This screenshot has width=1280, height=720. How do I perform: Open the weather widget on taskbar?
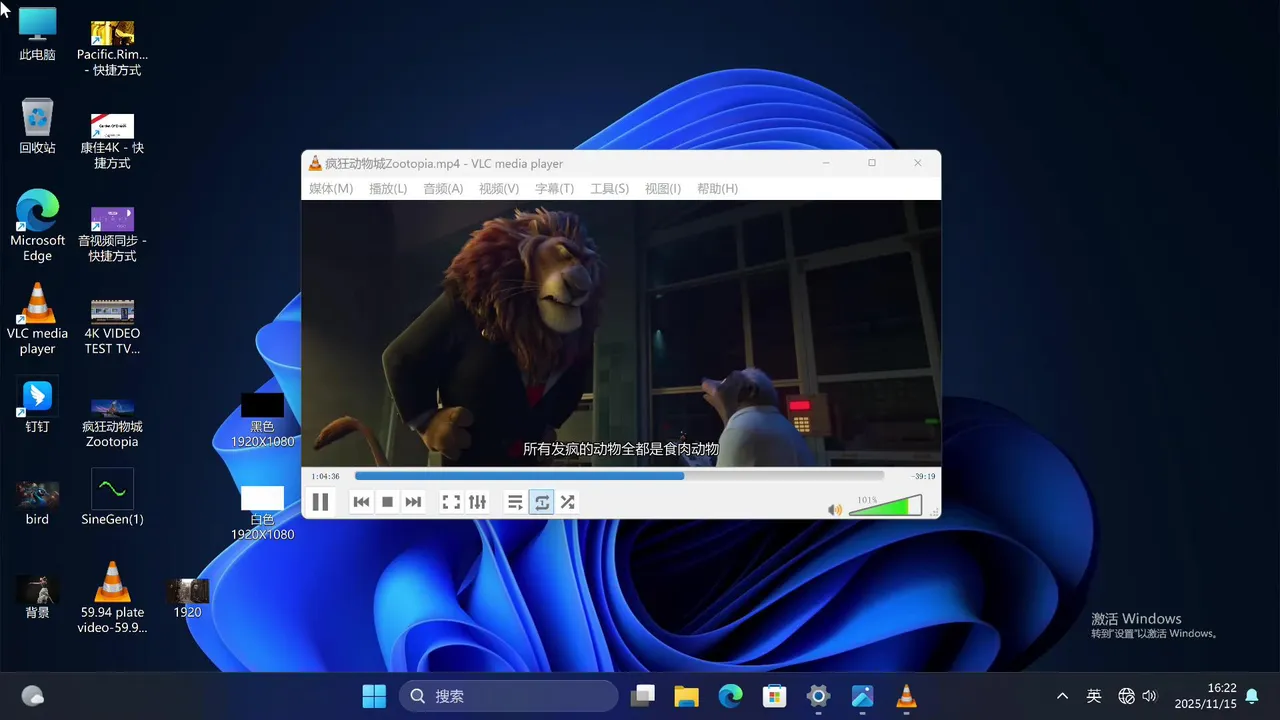pyautogui.click(x=32, y=696)
